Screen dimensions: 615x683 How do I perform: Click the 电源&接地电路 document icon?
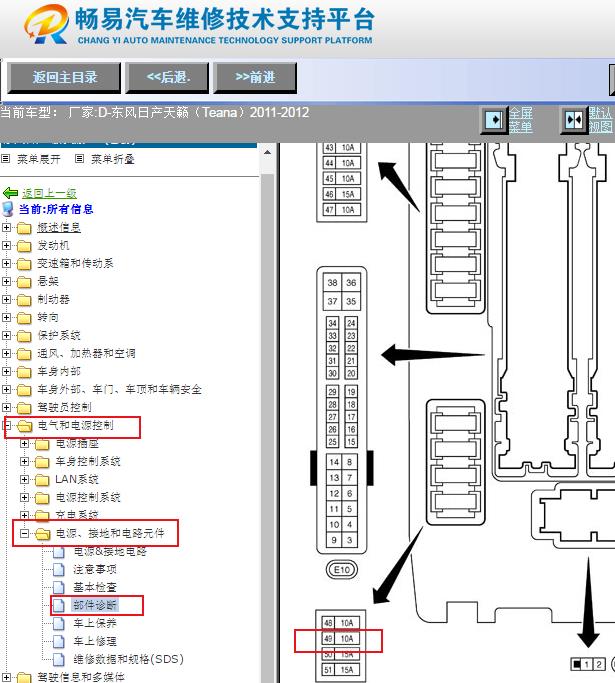click(x=59, y=552)
